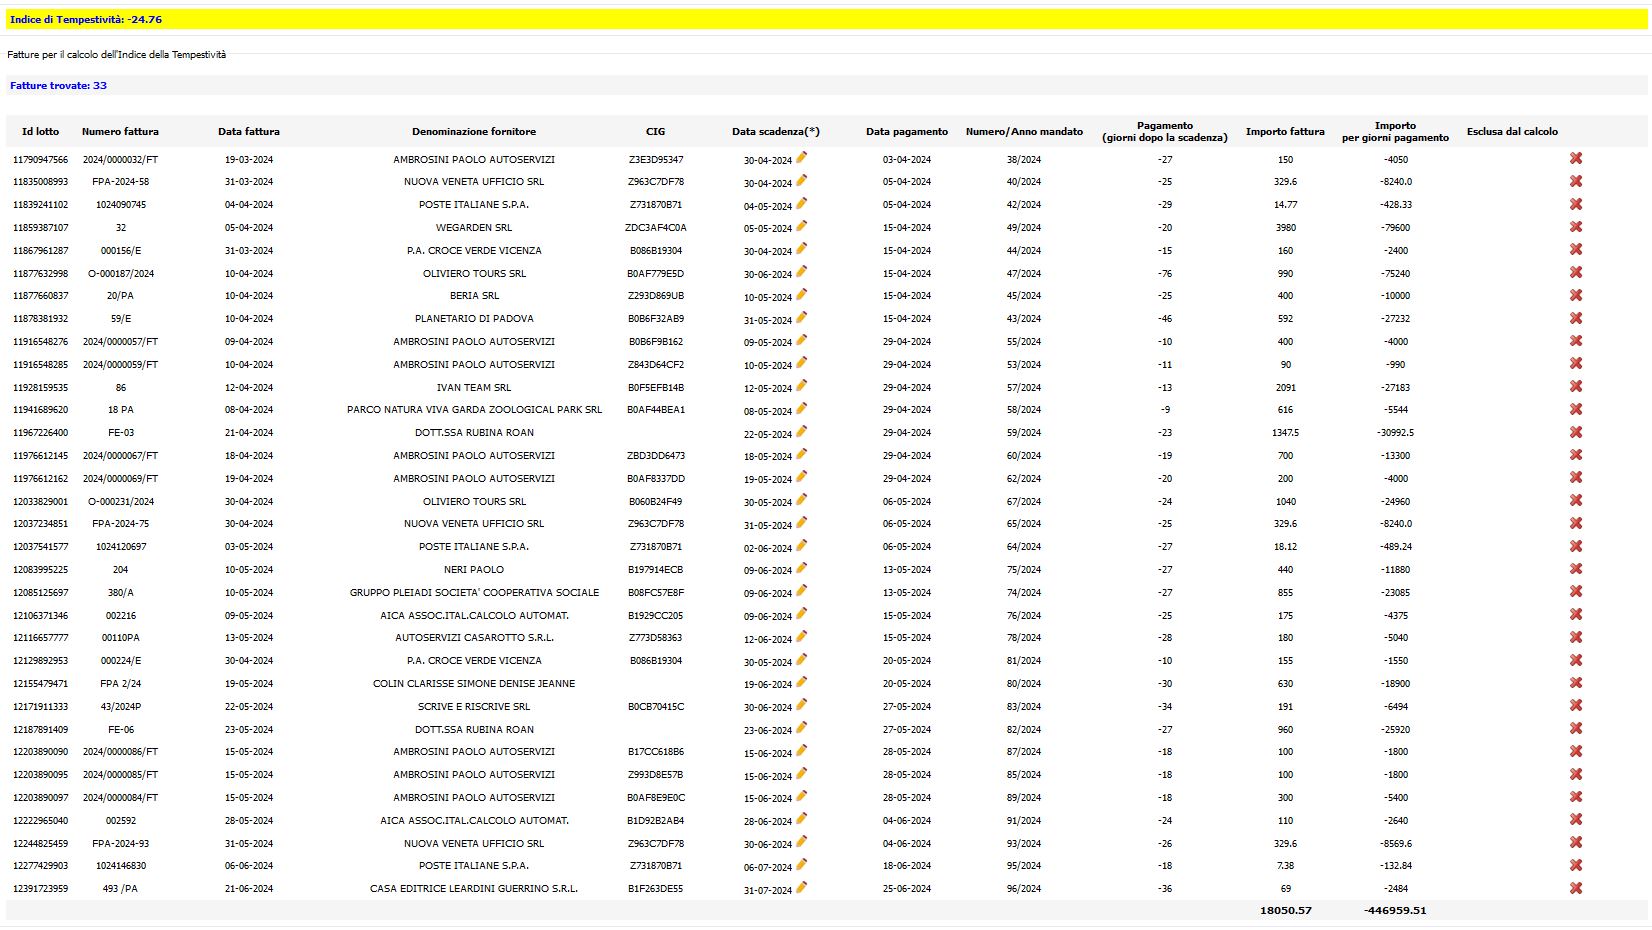Click the Data scadenza(*) column header
The height and width of the screenshot is (930, 1652).
pyautogui.click(x=775, y=131)
